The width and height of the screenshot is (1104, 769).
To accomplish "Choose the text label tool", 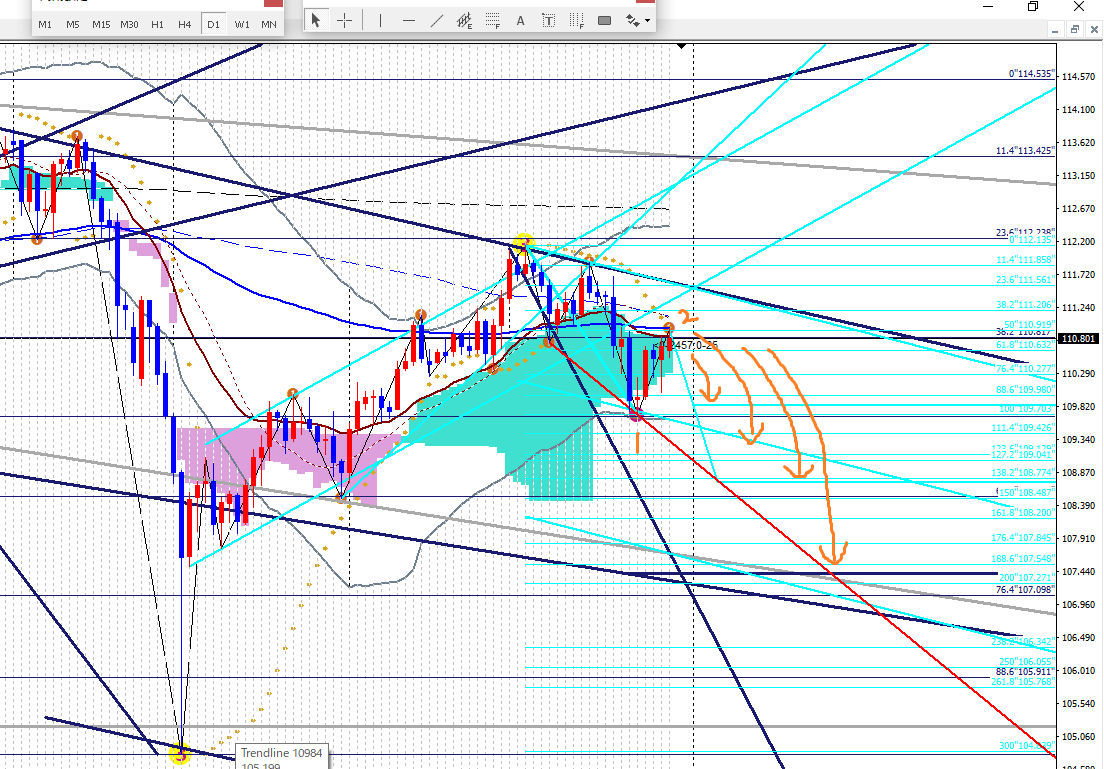I will [550, 20].
